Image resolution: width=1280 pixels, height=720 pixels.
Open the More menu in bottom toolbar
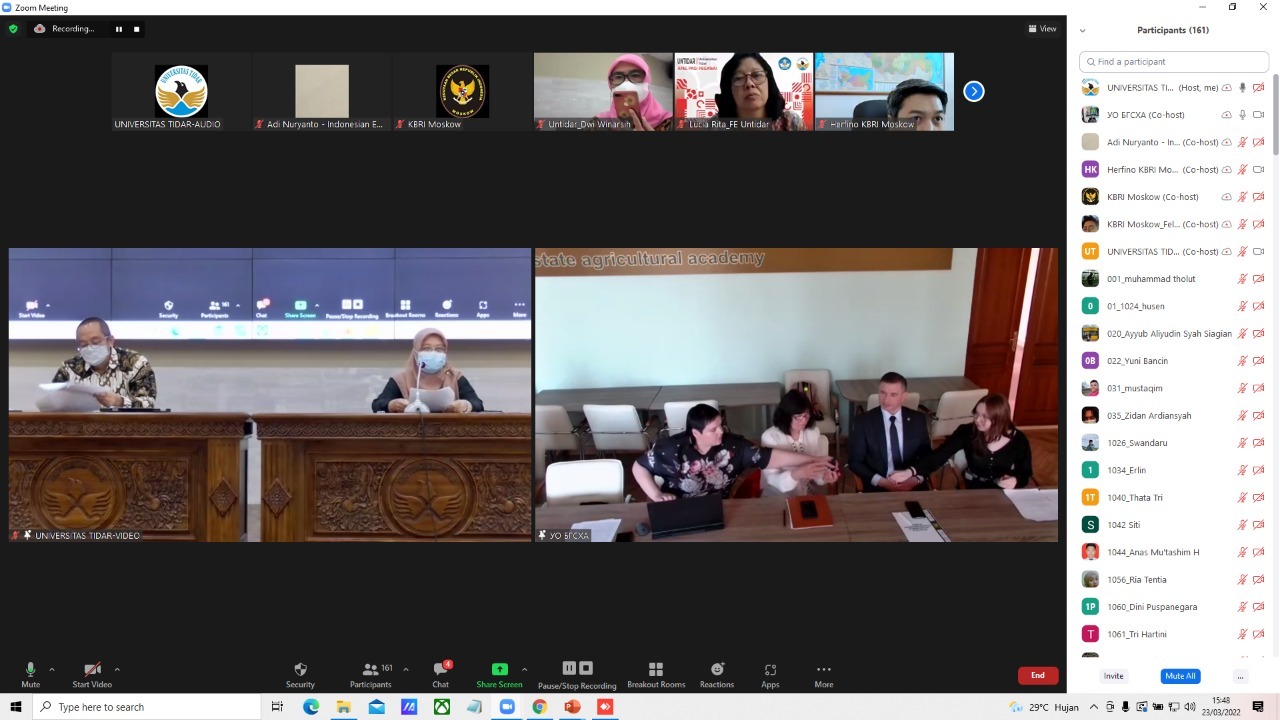pos(824,674)
